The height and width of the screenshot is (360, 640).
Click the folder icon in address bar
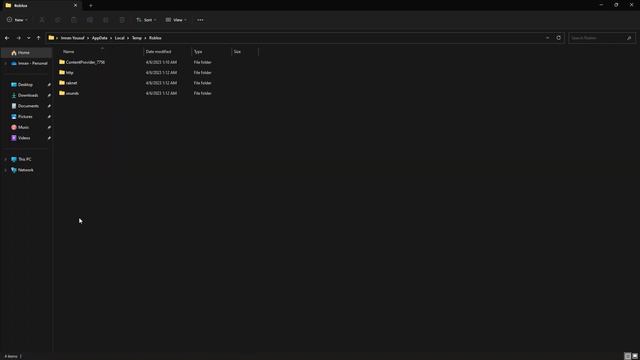click(x=51, y=38)
